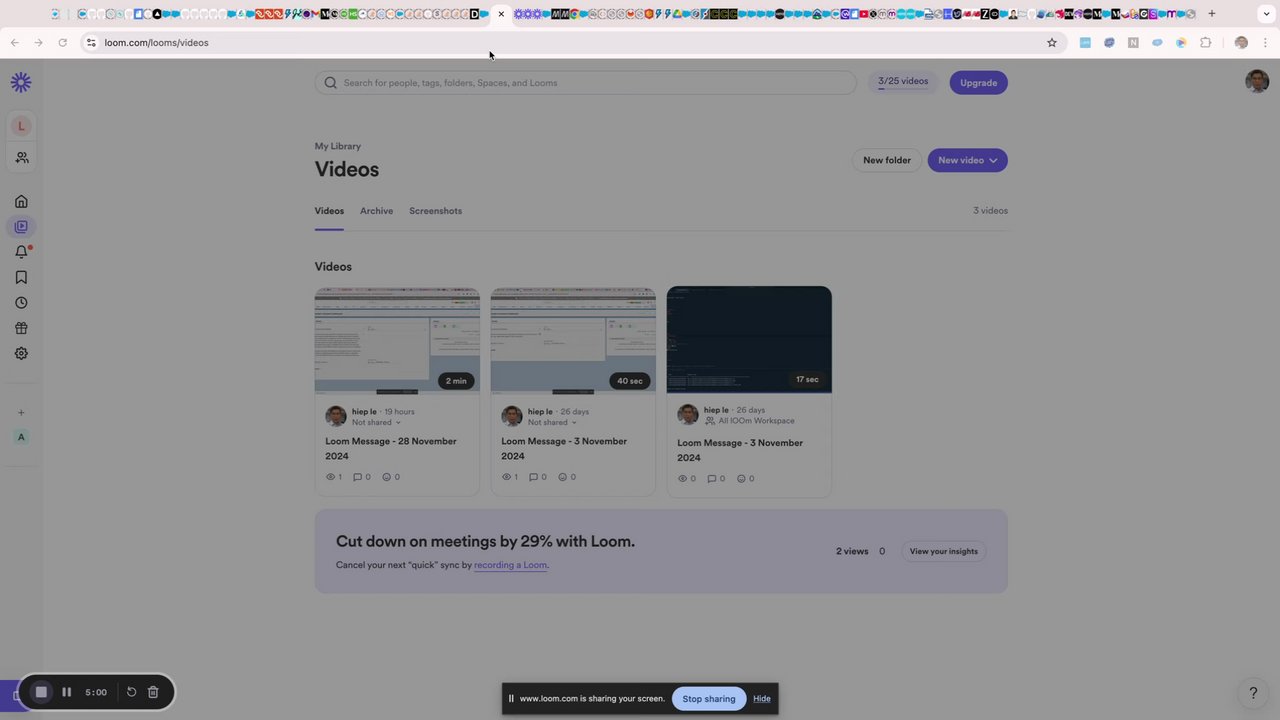Expand Not shared dropdown on 19 hours video
Screen dimensions: 1280x720
pyautogui.click(x=376, y=422)
